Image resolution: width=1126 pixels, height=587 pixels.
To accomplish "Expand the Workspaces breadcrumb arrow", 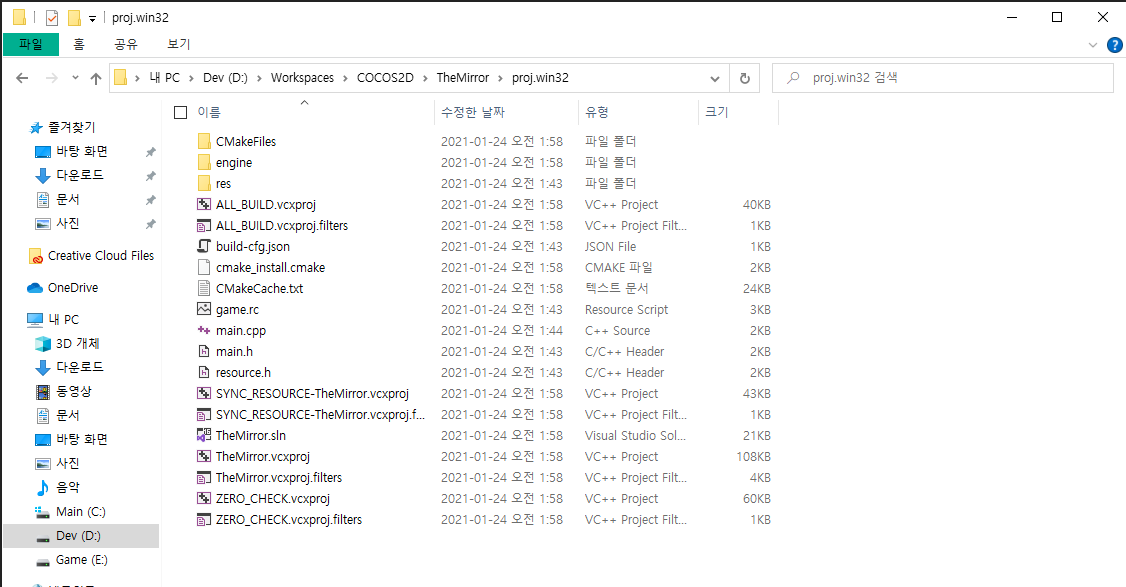I will pos(345,78).
